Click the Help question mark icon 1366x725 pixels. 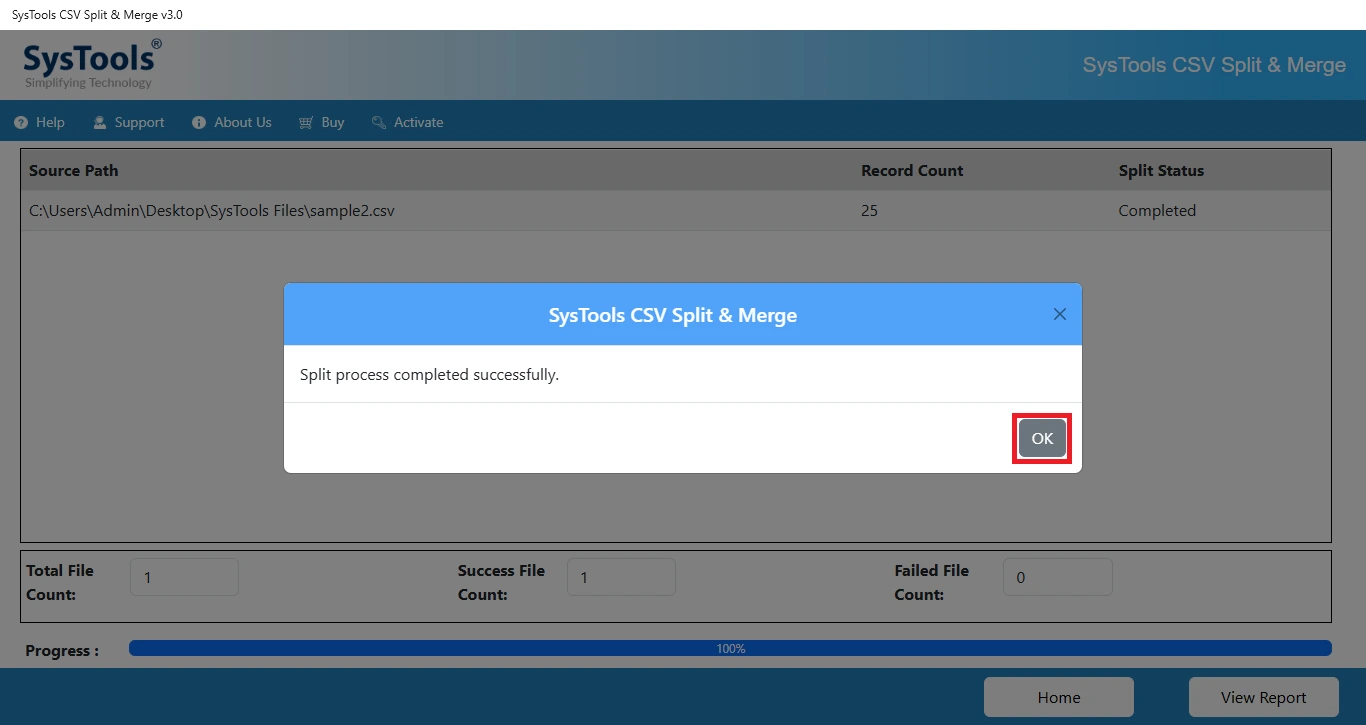[x=21, y=122]
